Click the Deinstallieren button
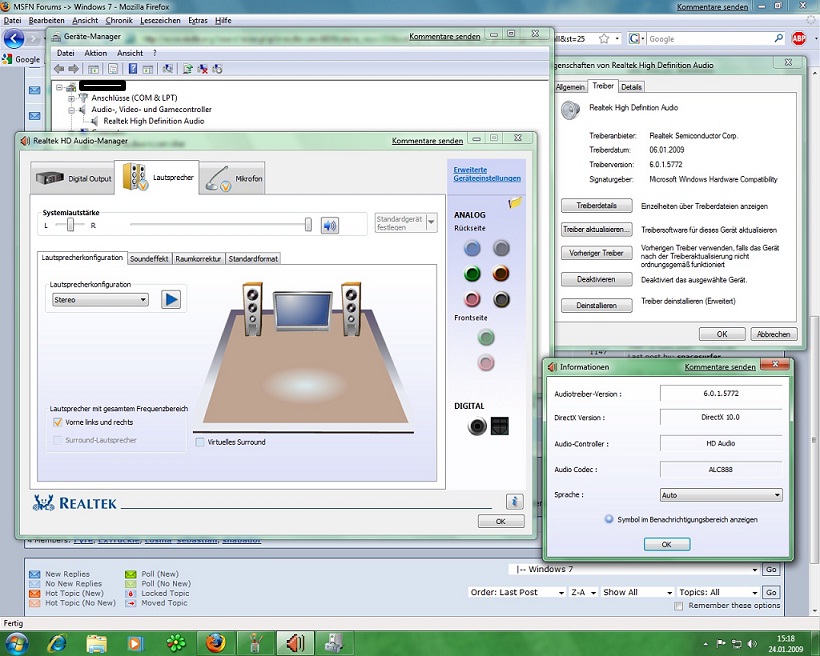Screen dimensions: 820x656 [597, 305]
